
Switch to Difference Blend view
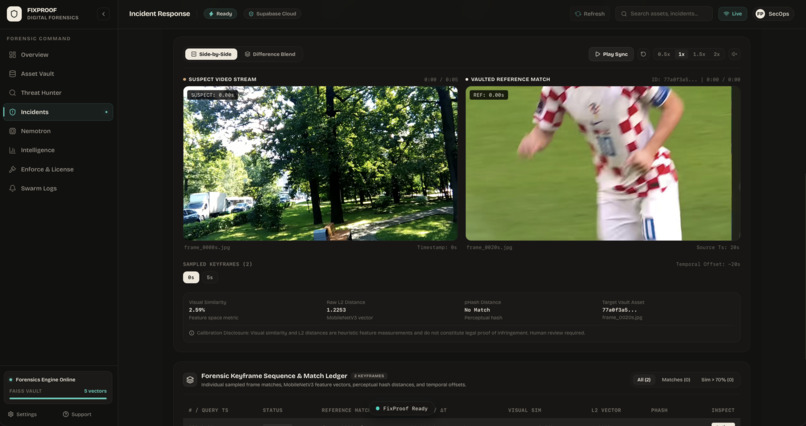point(270,54)
